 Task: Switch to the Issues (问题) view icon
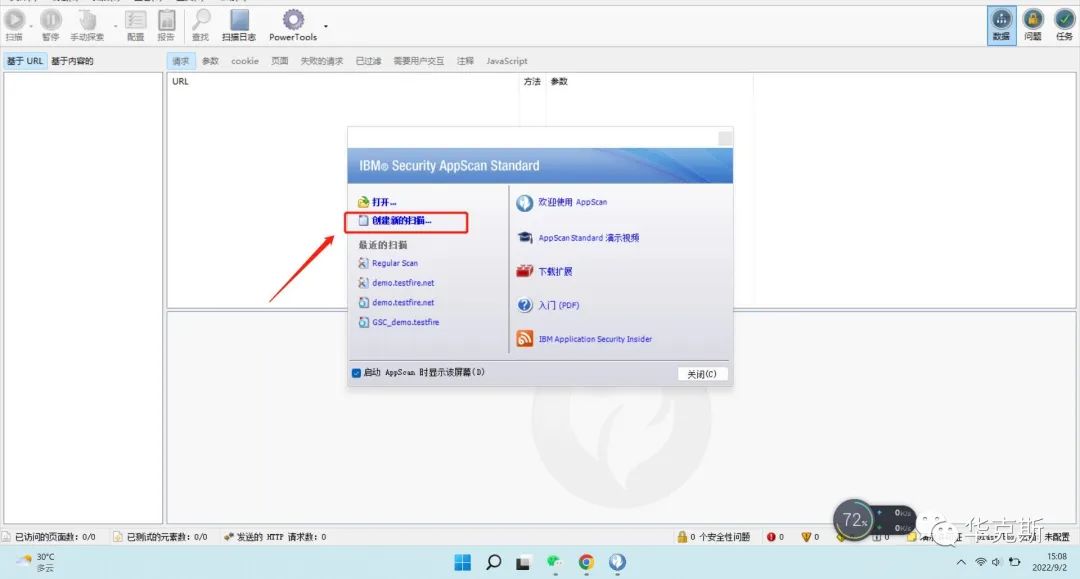click(1033, 20)
